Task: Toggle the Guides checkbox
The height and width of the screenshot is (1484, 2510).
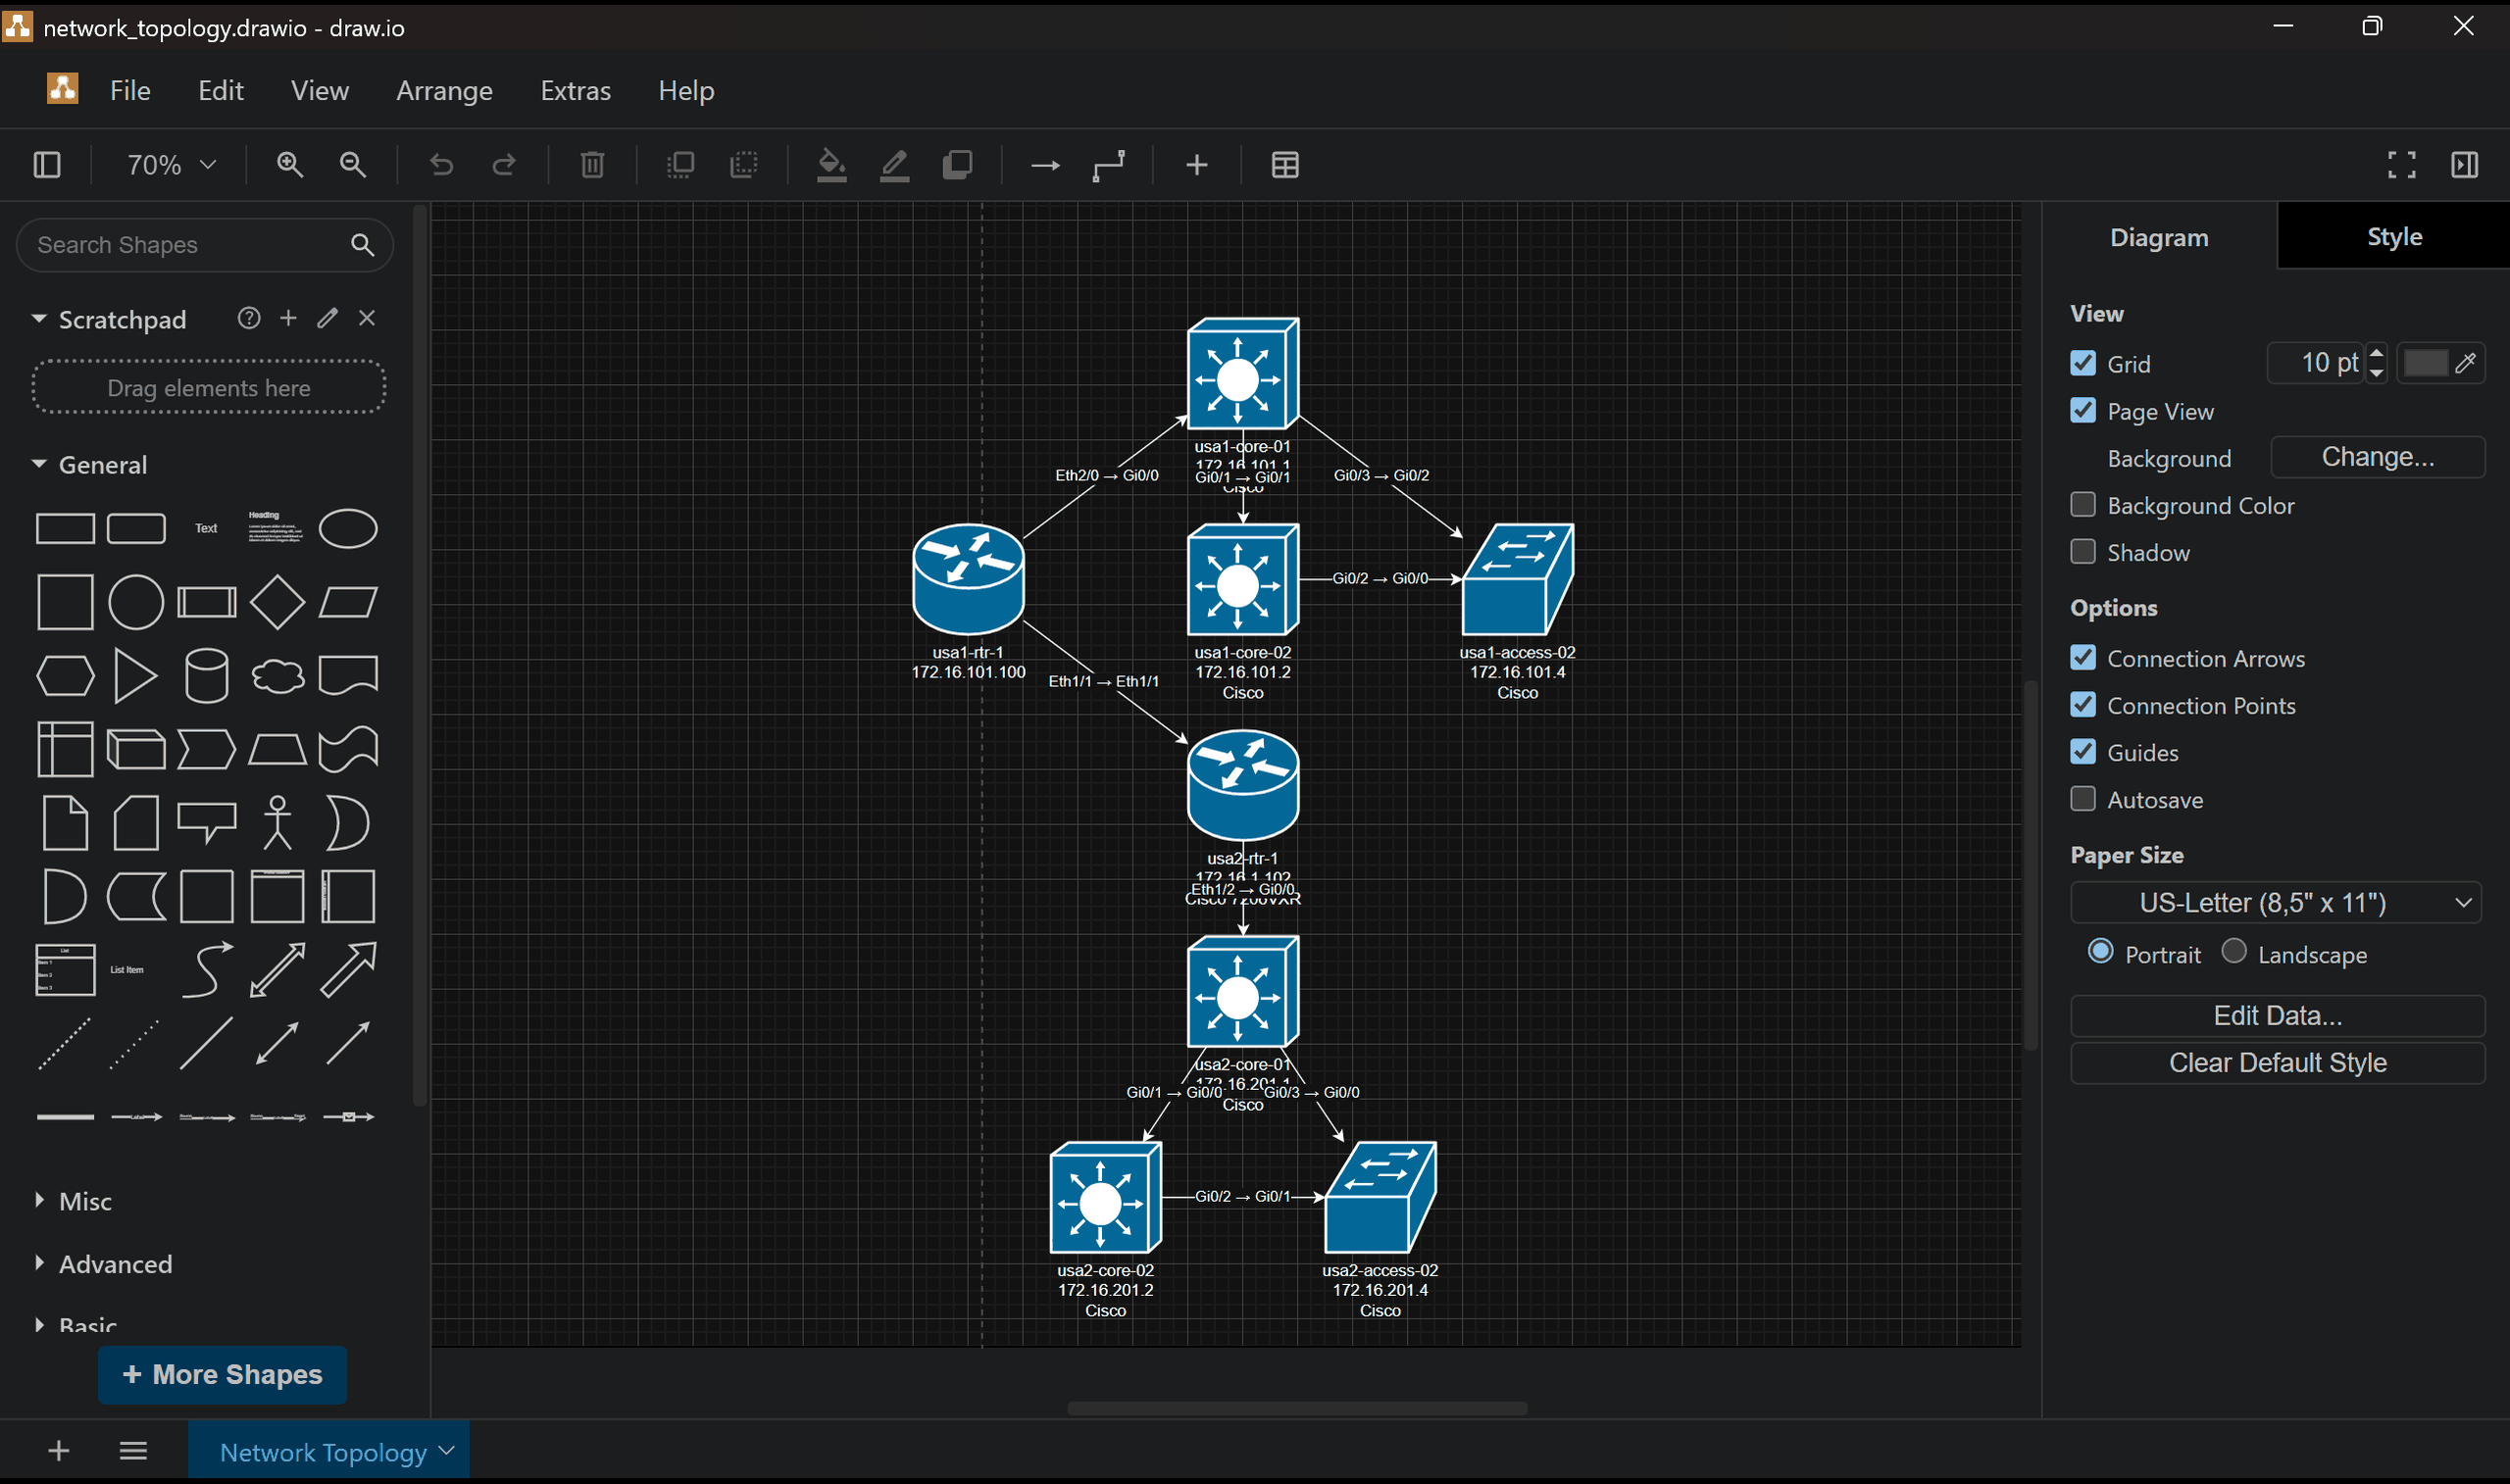Action: pos(2083,752)
